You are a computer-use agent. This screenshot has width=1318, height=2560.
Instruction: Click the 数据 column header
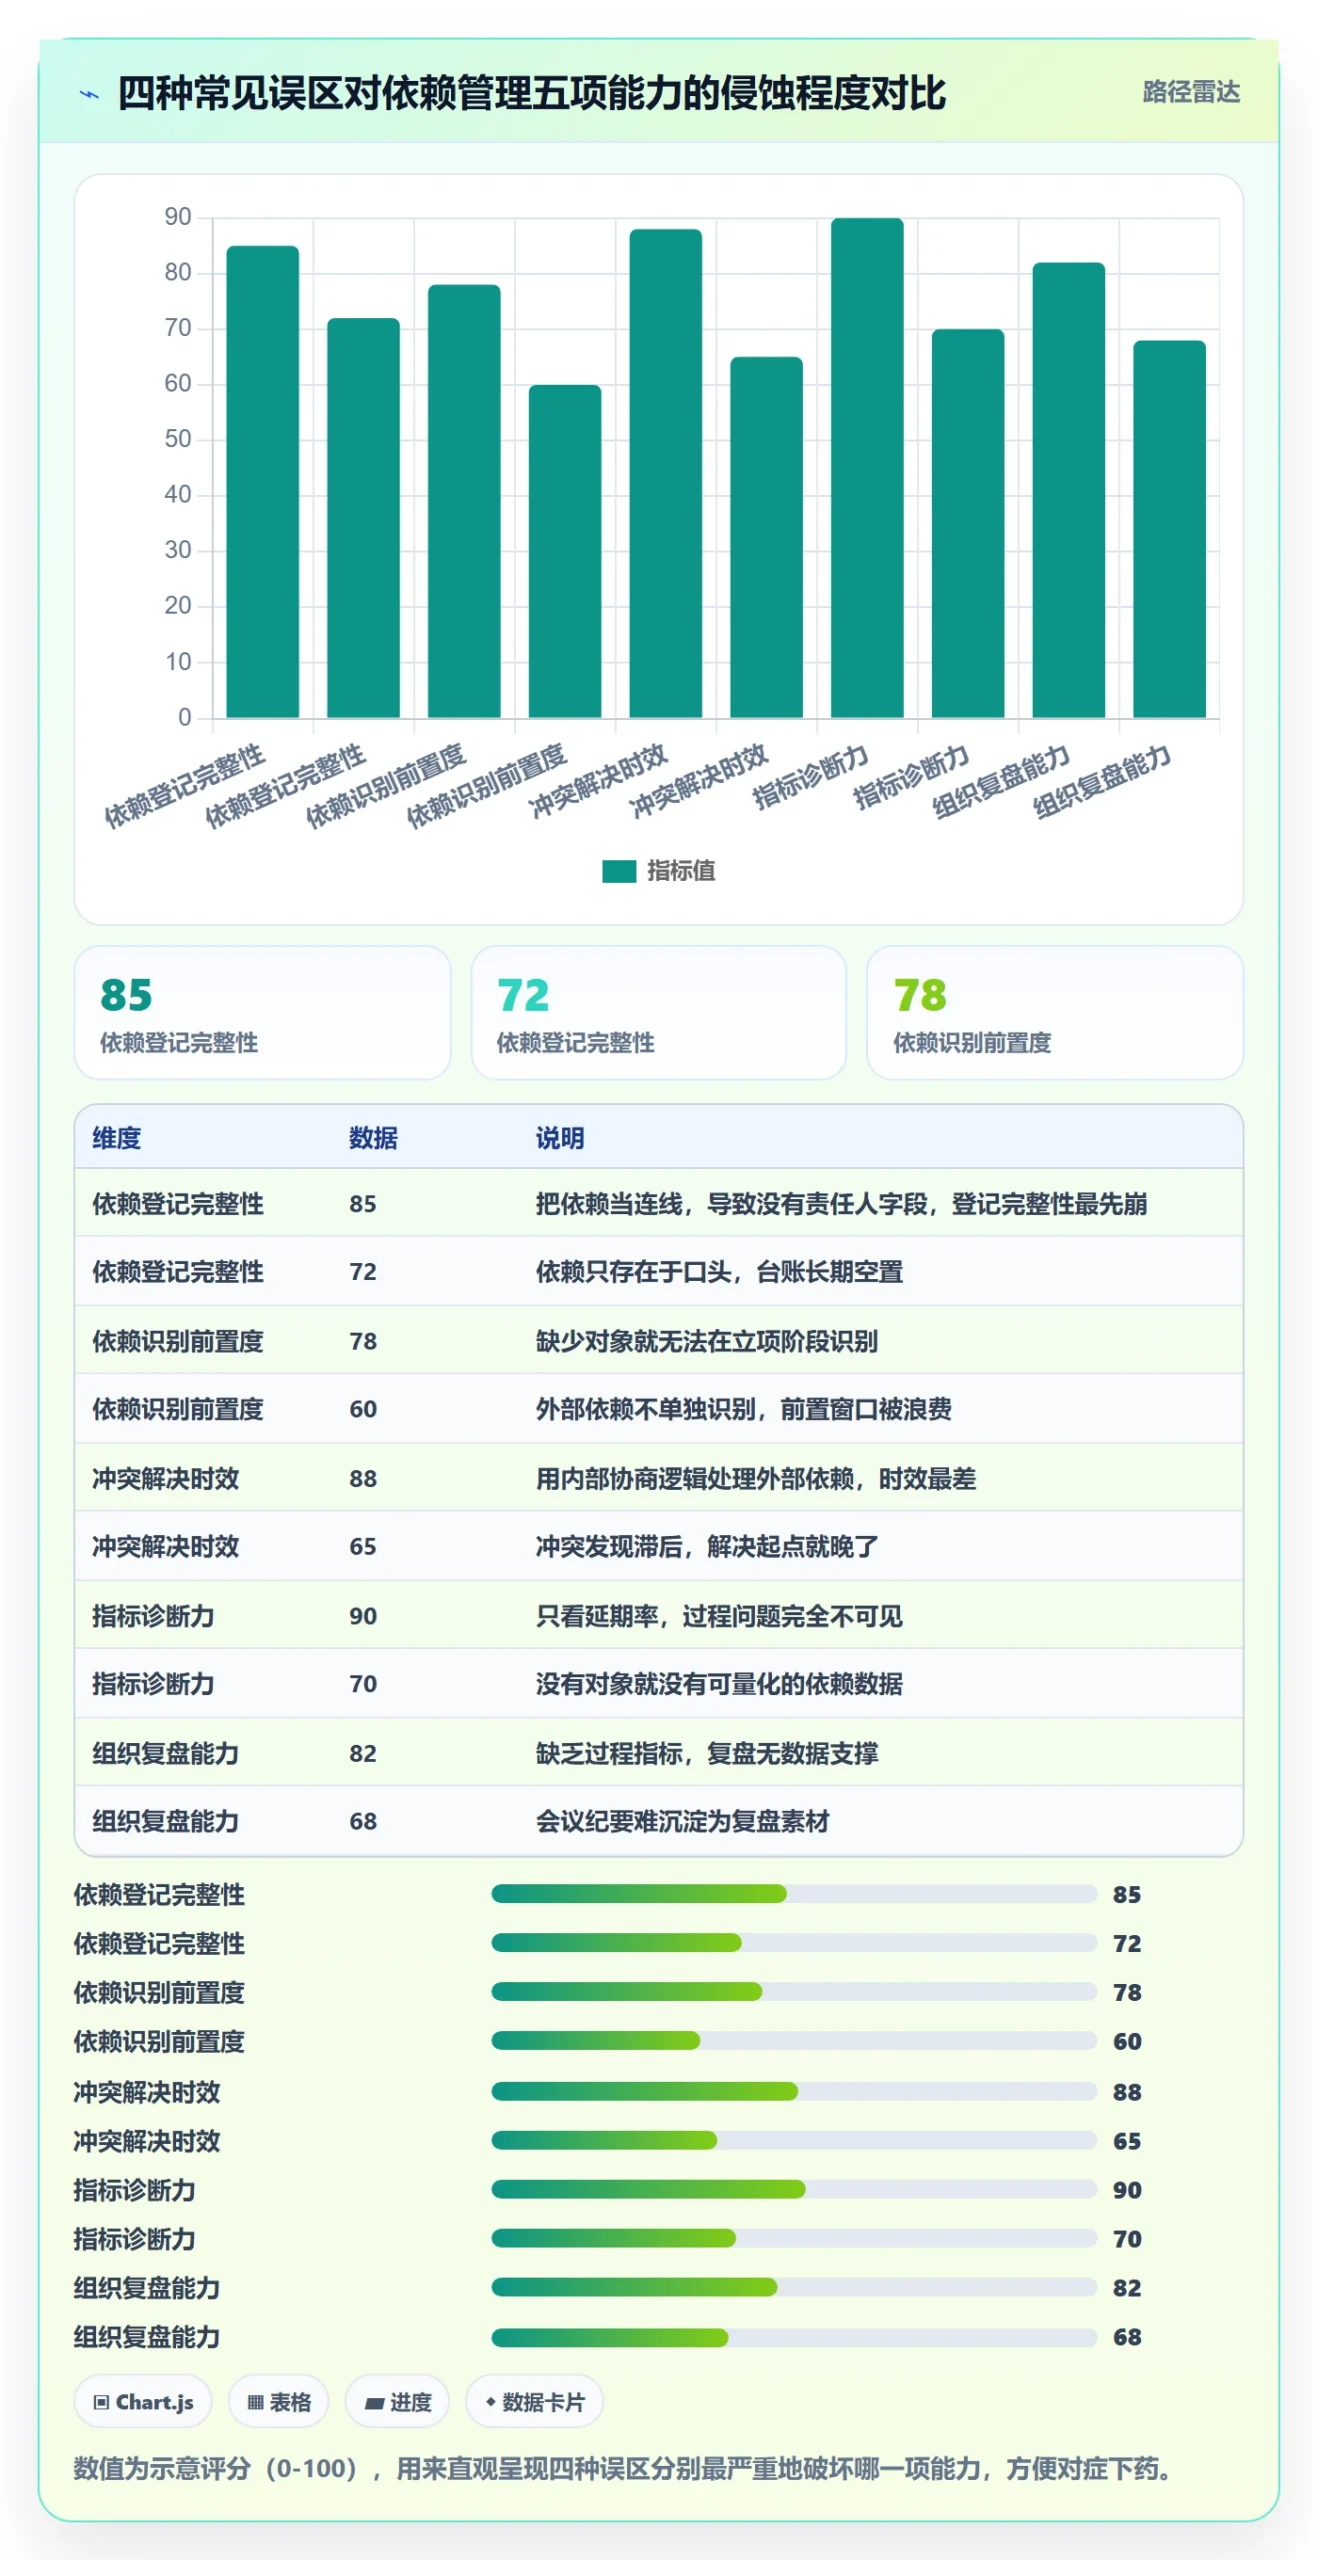click(x=373, y=1138)
